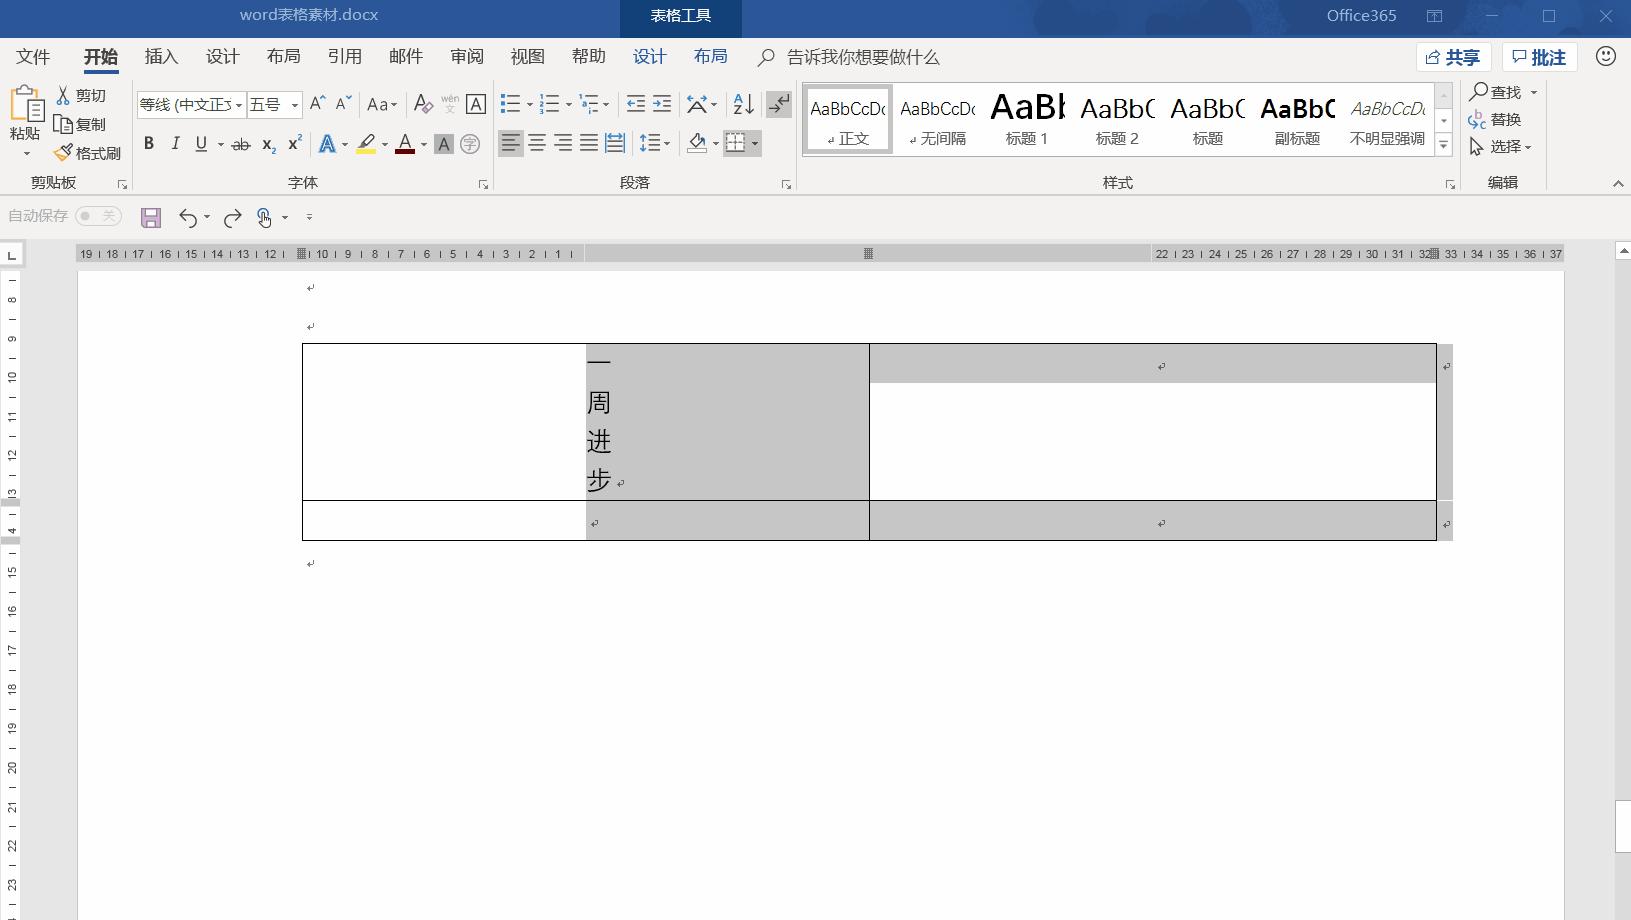Decrease paragraph indent
1631x920 pixels.
click(635, 104)
